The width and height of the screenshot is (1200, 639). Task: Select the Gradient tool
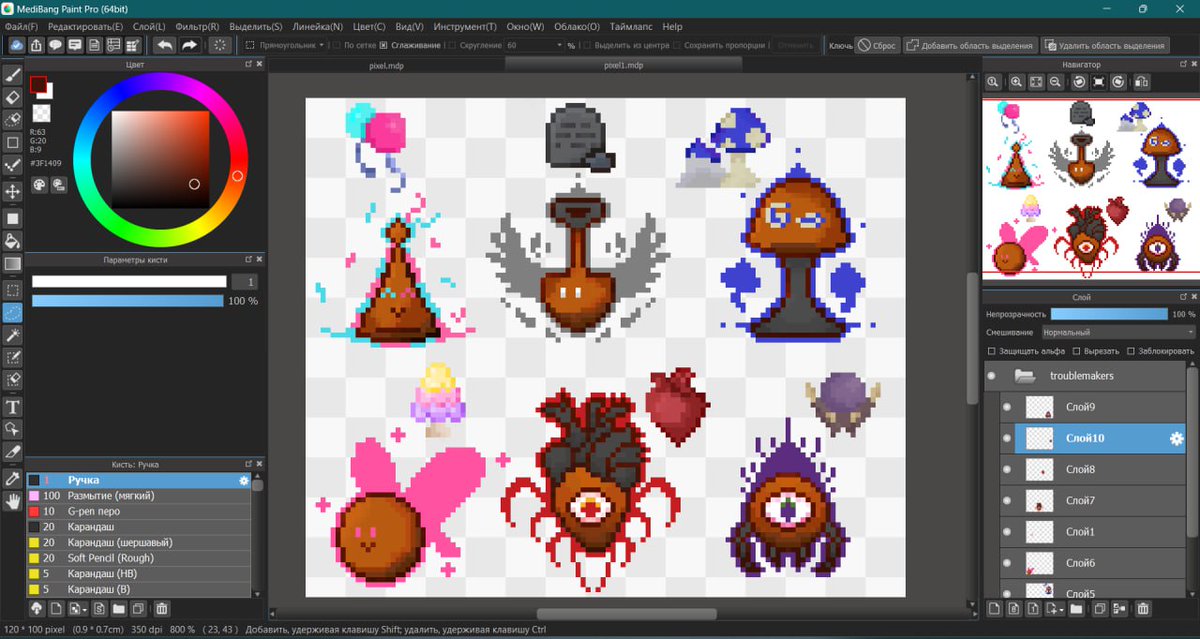13,264
